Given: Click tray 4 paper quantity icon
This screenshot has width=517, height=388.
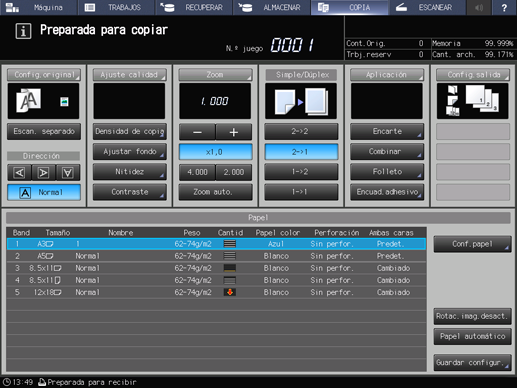Looking at the screenshot, I should (230, 280).
